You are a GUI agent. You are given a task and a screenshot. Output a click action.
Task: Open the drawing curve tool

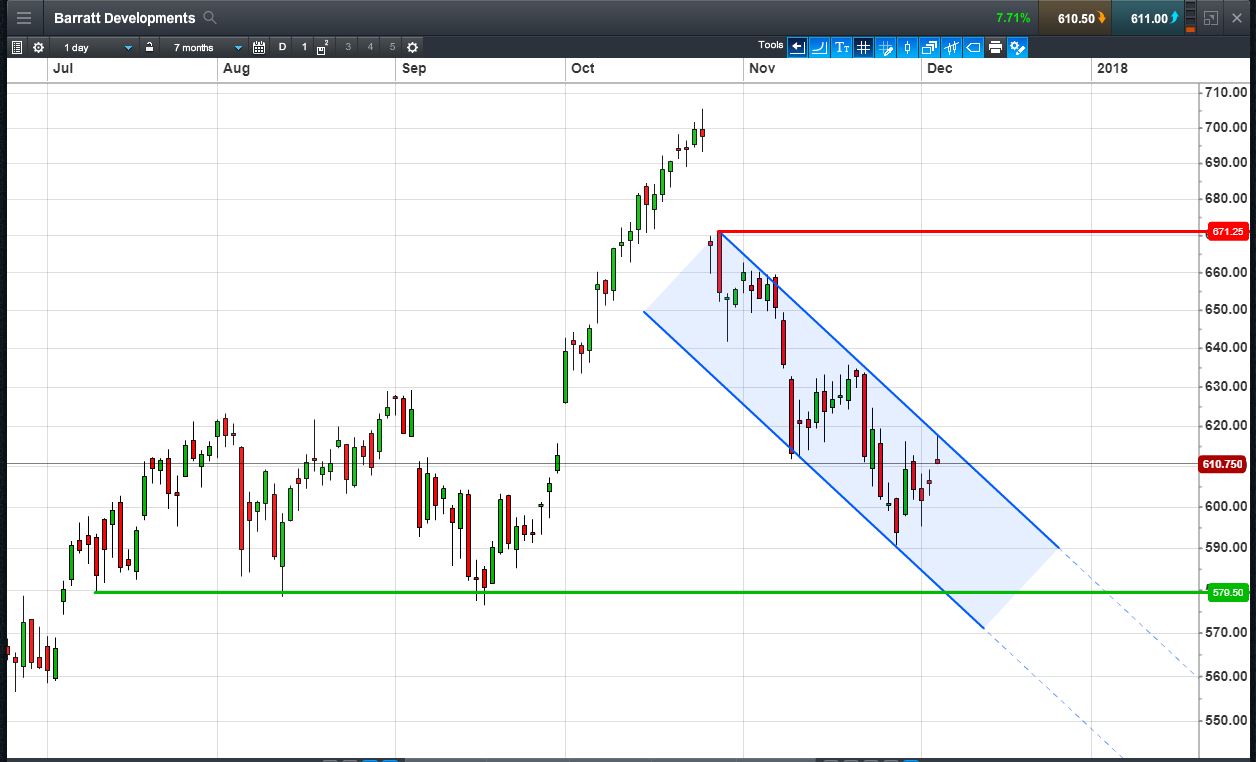click(x=819, y=47)
